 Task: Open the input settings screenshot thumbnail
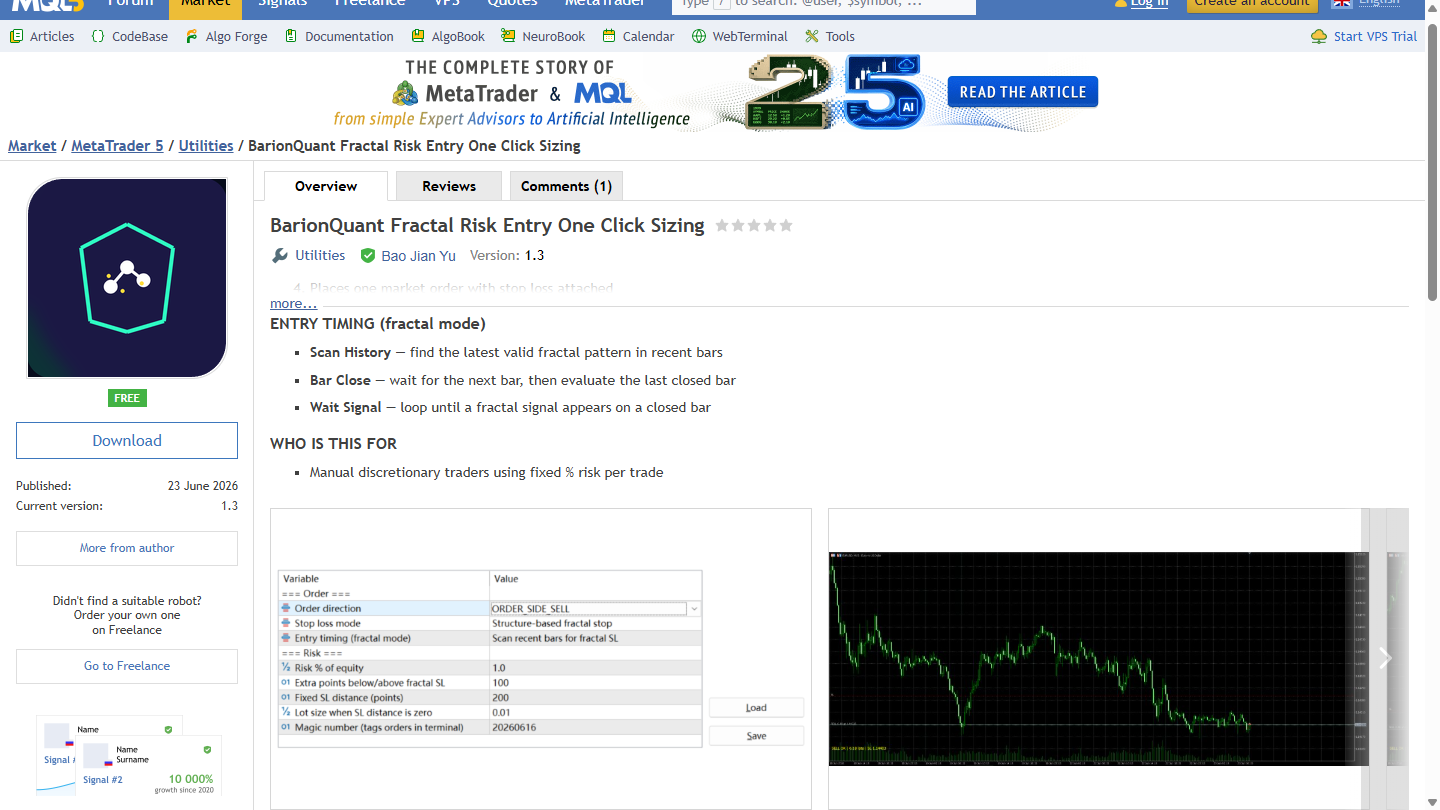pos(541,658)
